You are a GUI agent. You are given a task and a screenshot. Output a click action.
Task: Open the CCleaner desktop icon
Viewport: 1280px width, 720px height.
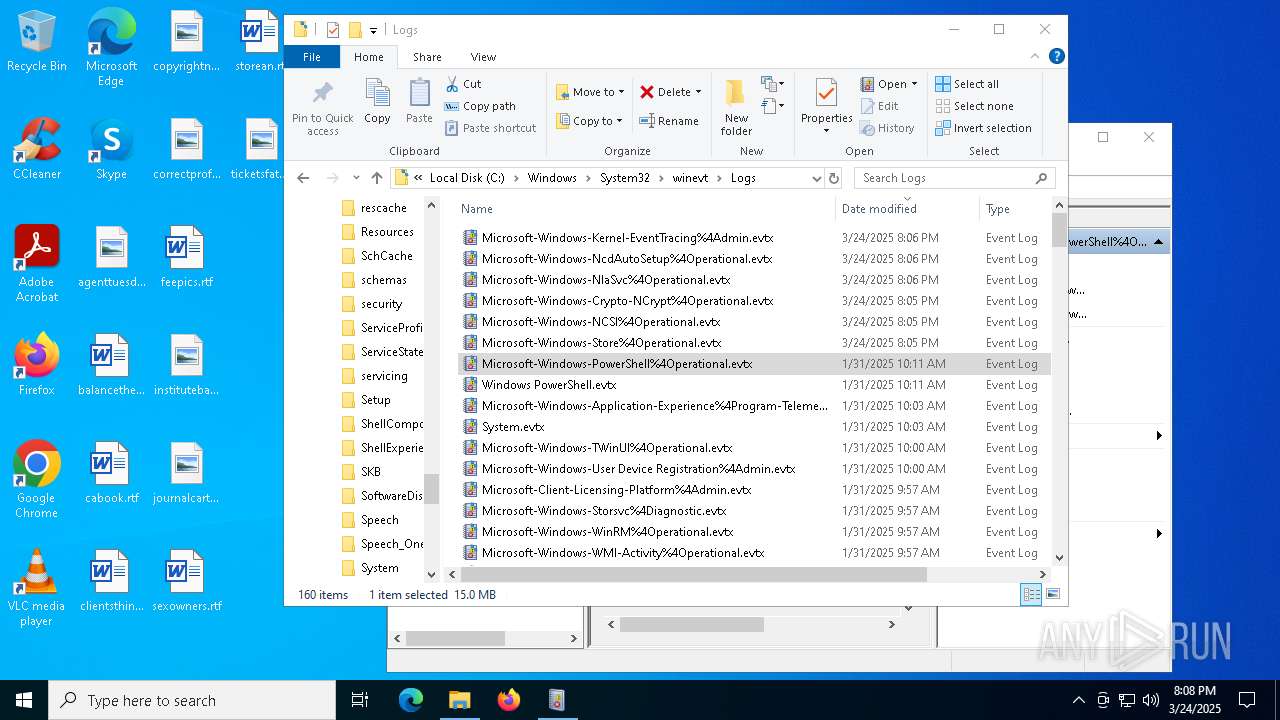tap(37, 150)
